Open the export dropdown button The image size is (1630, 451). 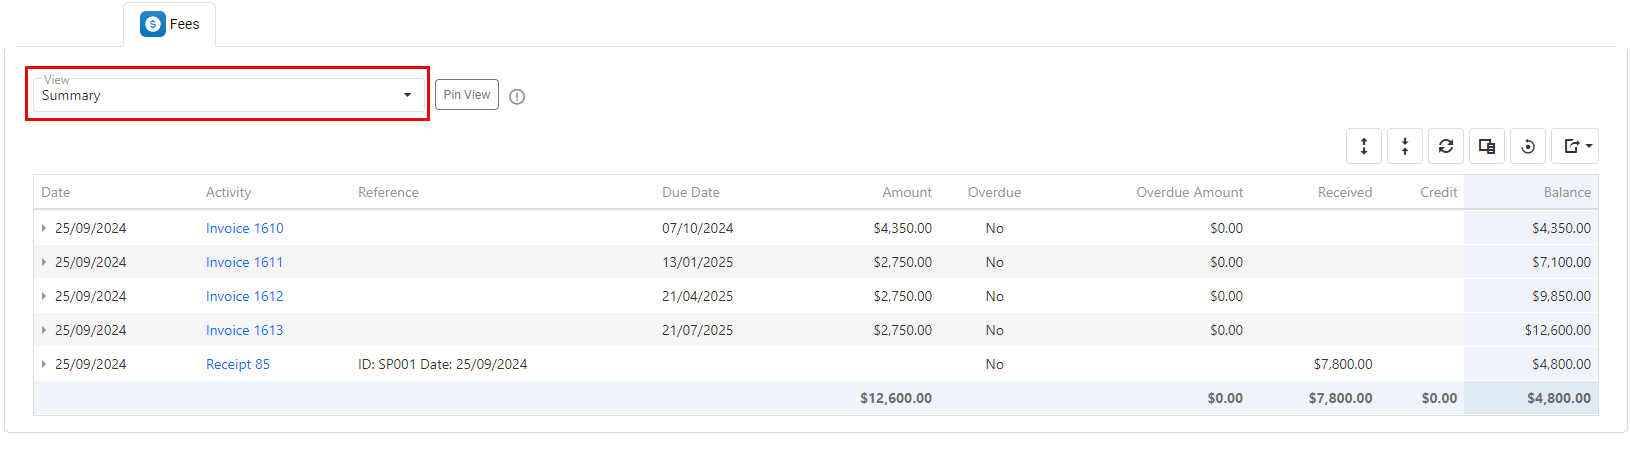(1575, 147)
